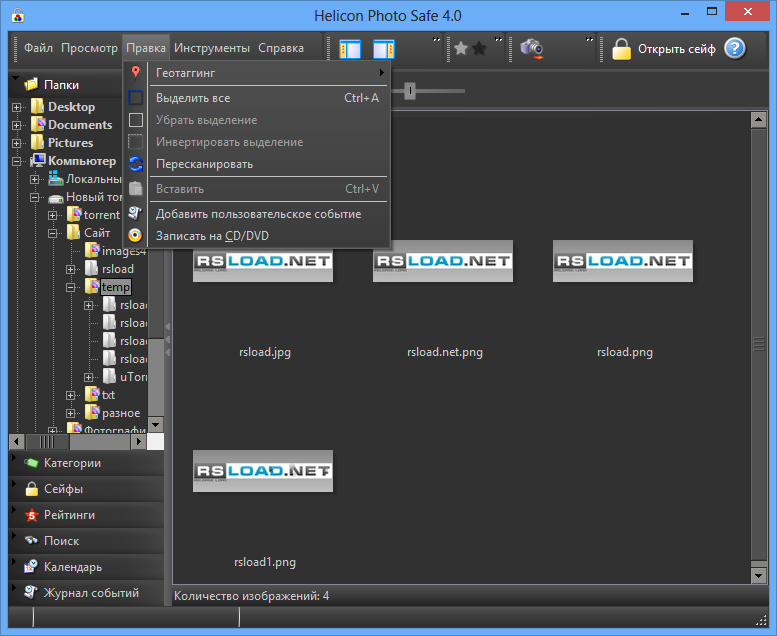
Task: Open the Поиск panel
Action: (86, 541)
